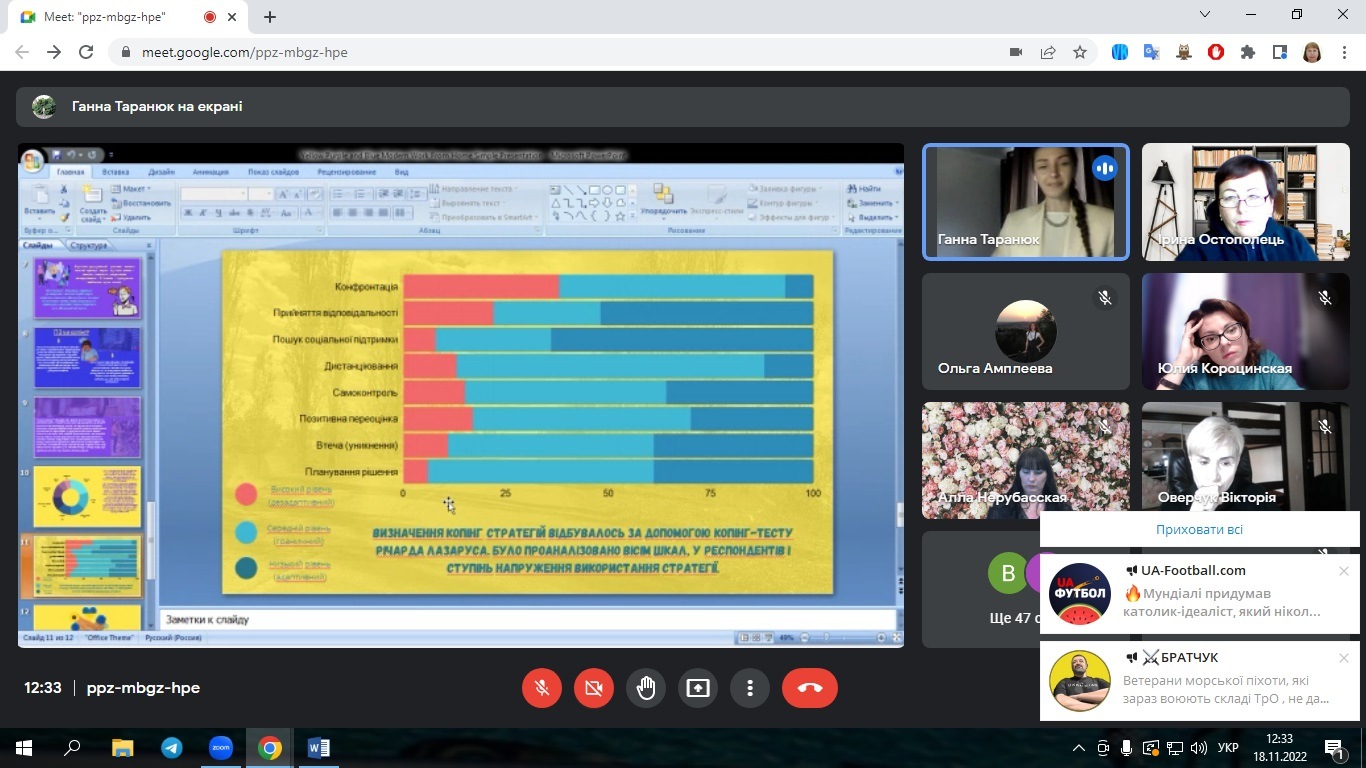Expand the tab search chevron
This screenshot has width=1366, height=768.
pos(1206,14)
